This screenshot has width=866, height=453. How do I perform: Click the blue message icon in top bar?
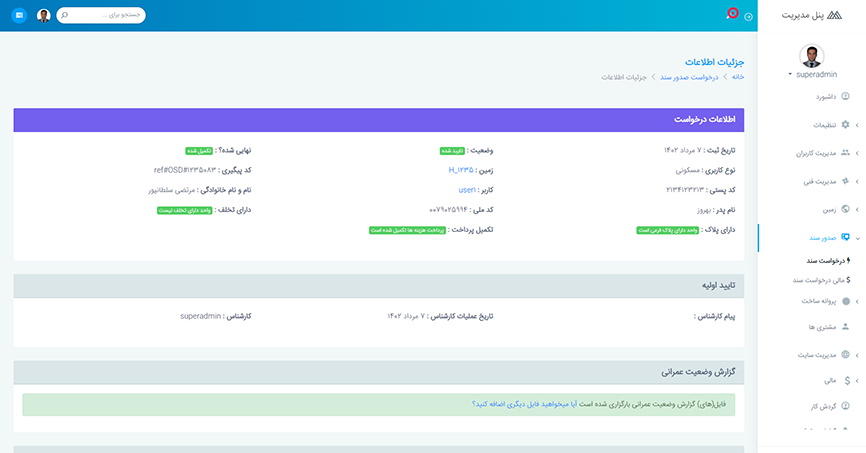(x=19, y=16)
